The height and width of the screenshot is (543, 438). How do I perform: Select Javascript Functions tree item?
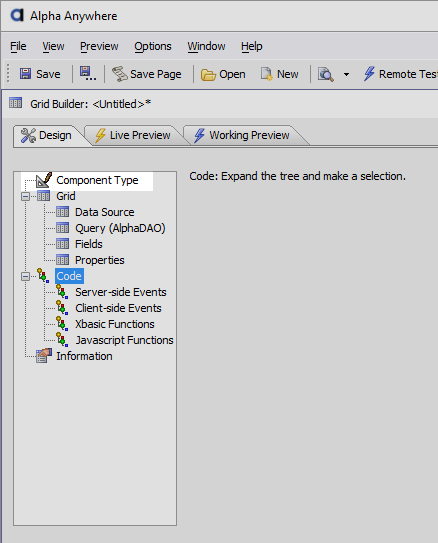124,340
